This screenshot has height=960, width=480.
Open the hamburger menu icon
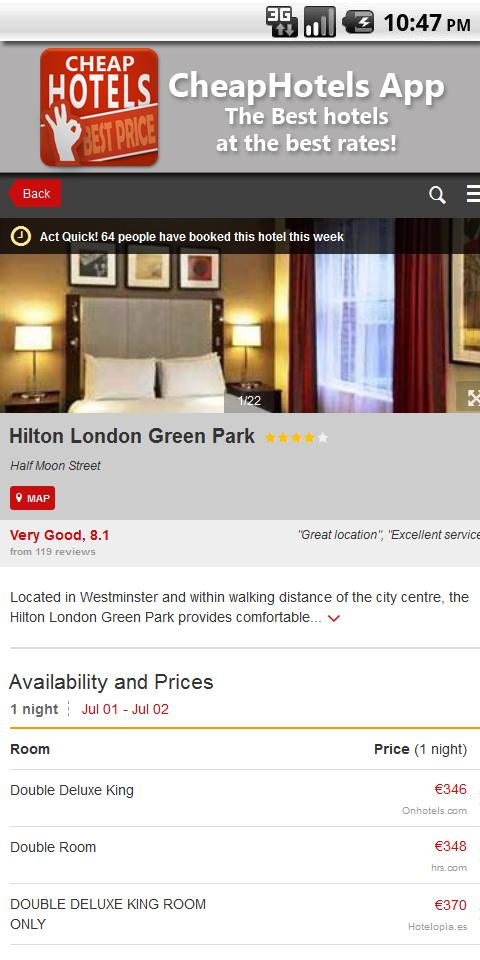[473, 194]
